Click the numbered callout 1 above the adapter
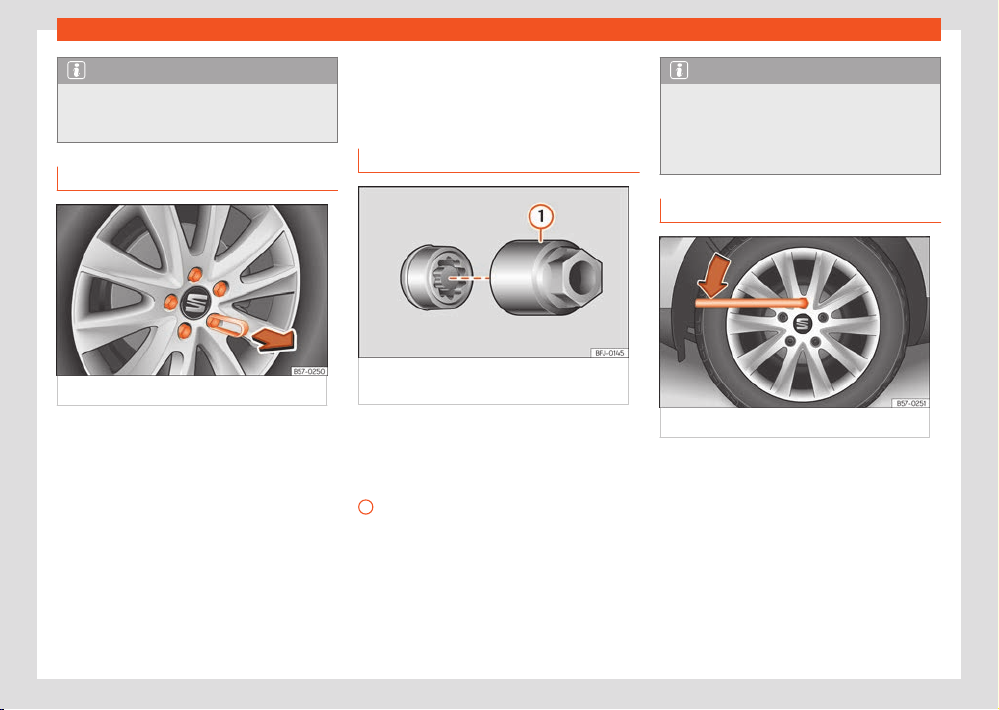 (541, 217)
